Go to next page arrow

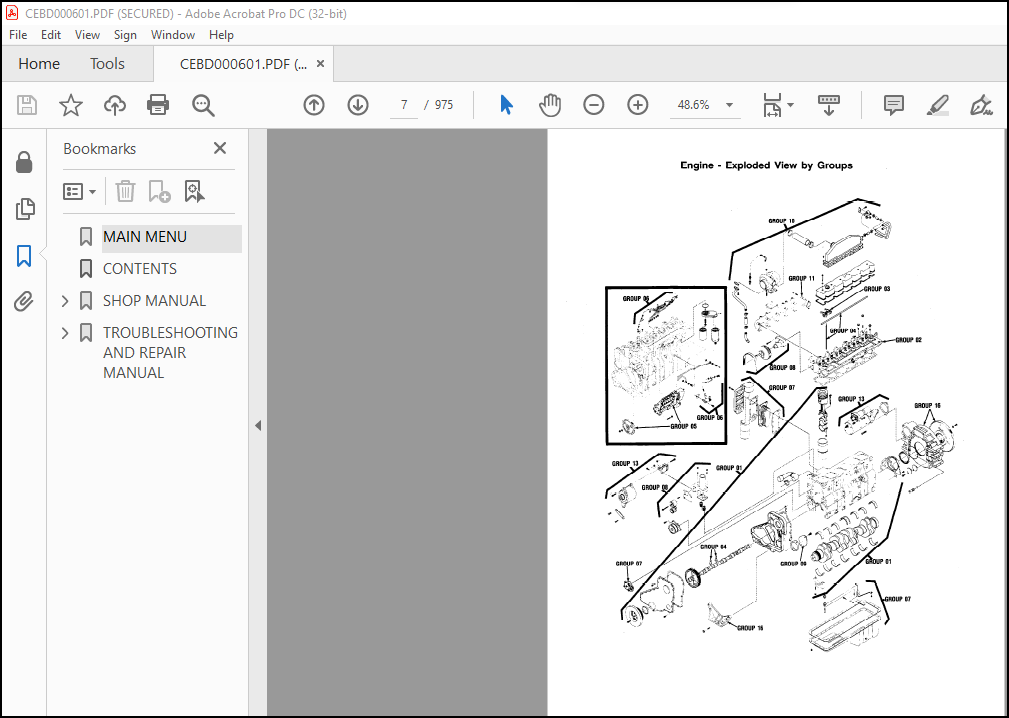(358, 105)
